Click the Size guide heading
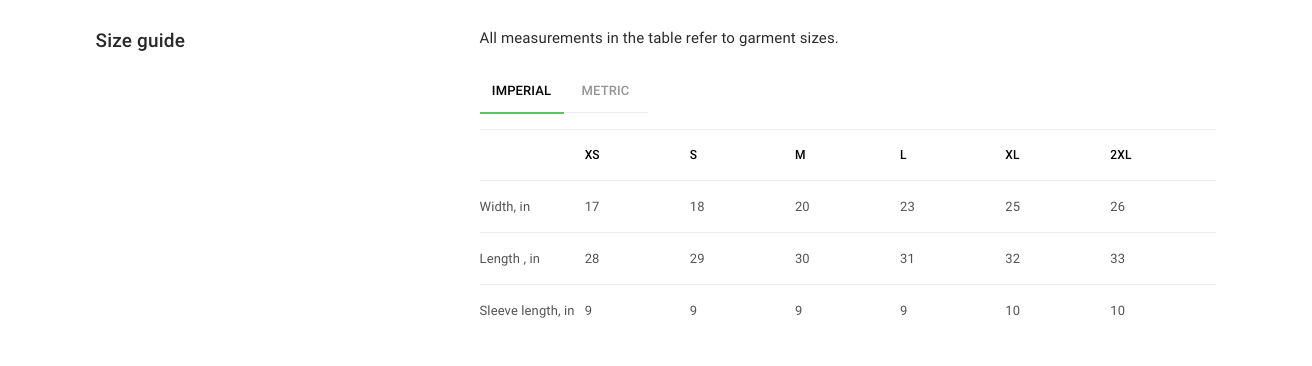Image resolution: width=1312 pixels, height=366 pixels. click(x=140, y=41)
